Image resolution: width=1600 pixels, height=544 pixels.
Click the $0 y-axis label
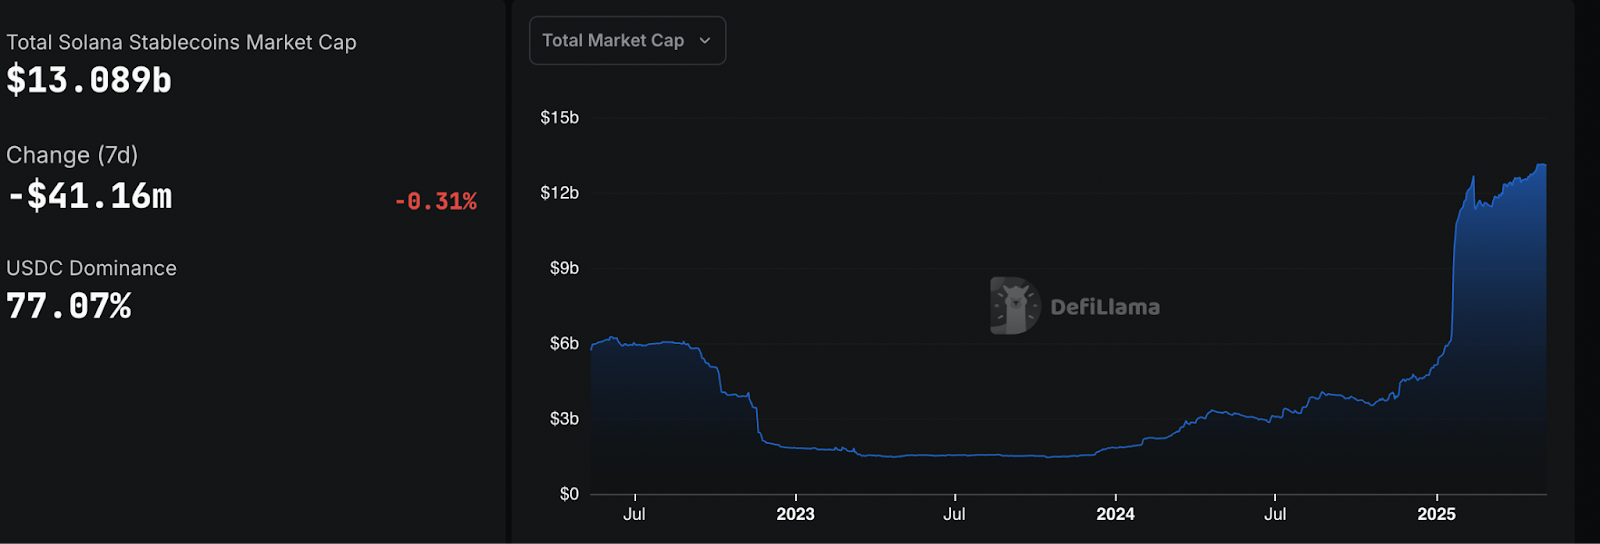click(x=569, y=494)
